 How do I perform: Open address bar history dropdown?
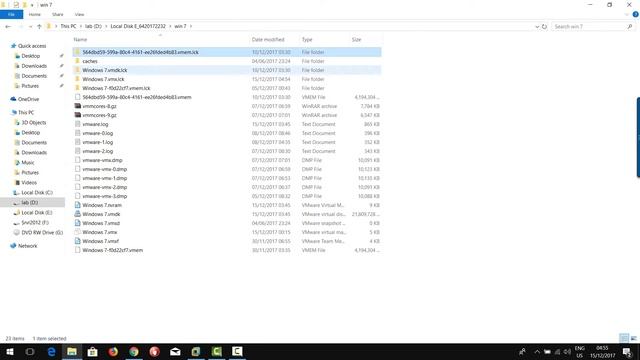(537, 27)
